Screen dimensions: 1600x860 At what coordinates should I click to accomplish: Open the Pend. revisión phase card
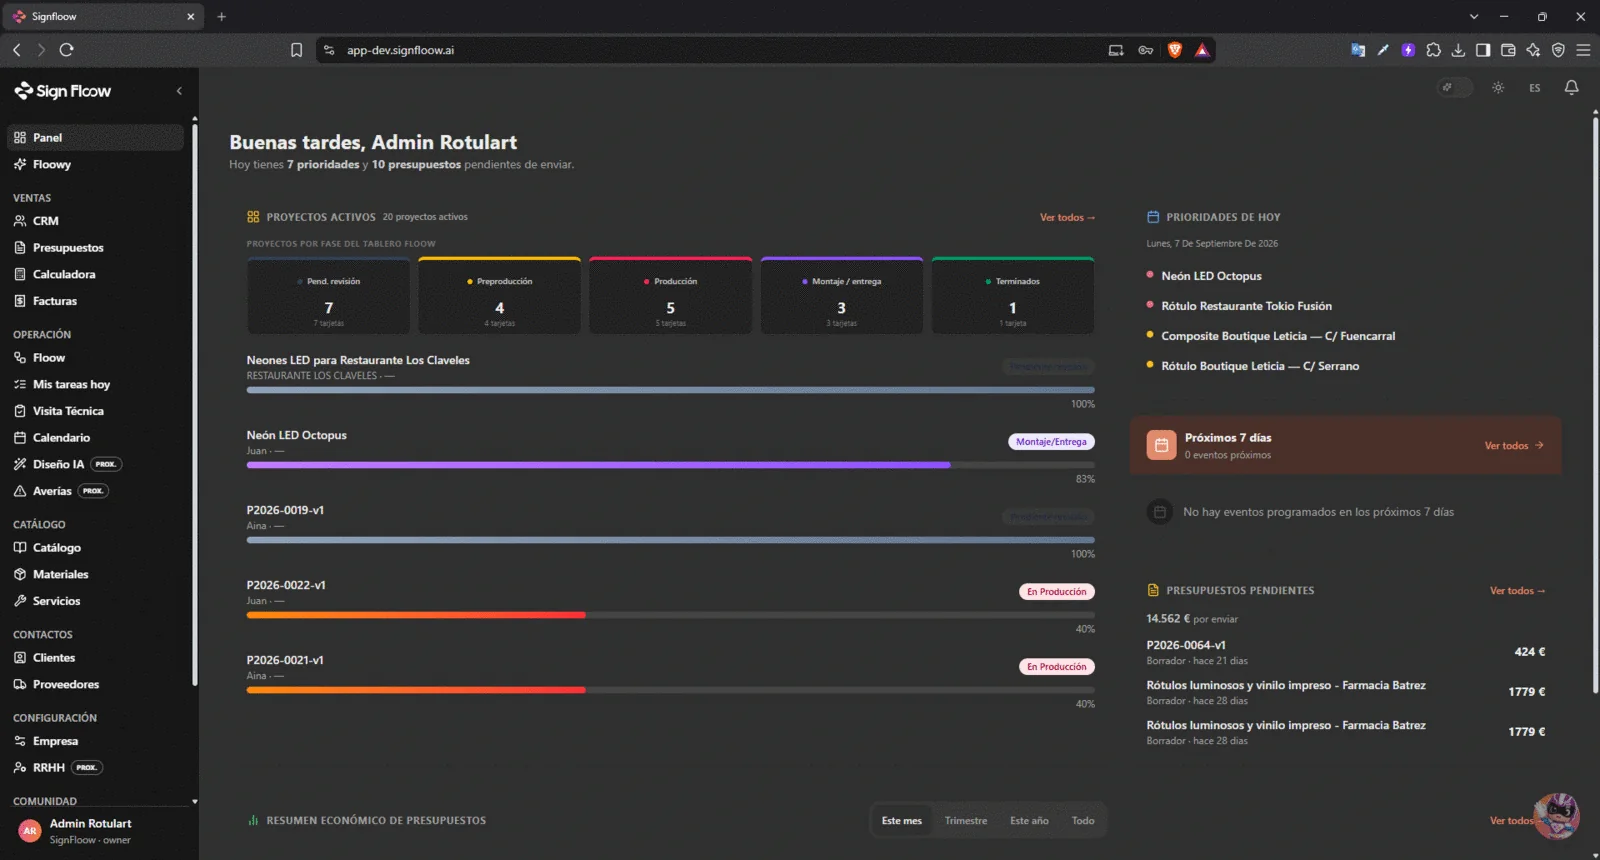pyautogui.click(x=329, y=296)
